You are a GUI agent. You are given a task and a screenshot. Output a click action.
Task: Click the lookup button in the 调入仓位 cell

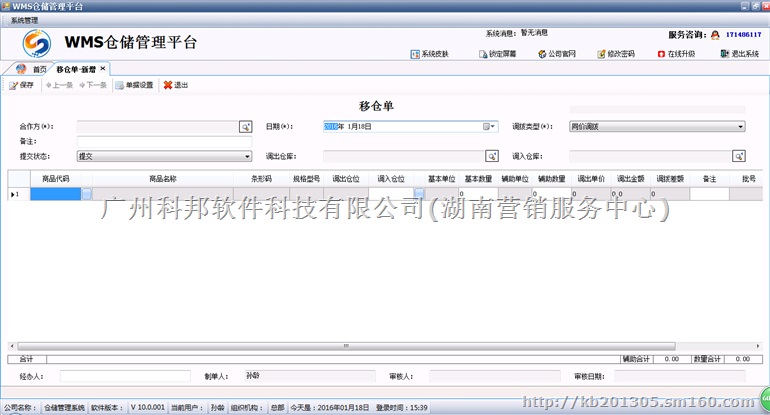point(419,194)
